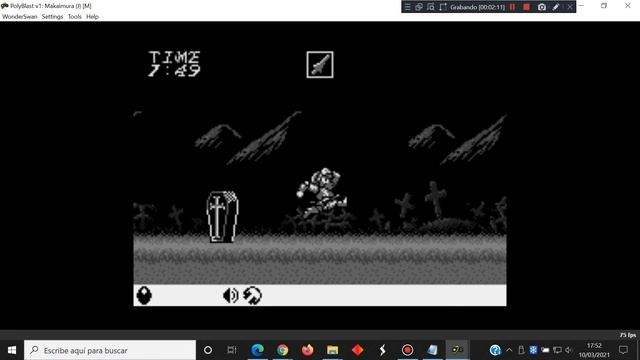Open Cortana circle icon
Viewport: 640px width, 360px height.
click(208, 350)
